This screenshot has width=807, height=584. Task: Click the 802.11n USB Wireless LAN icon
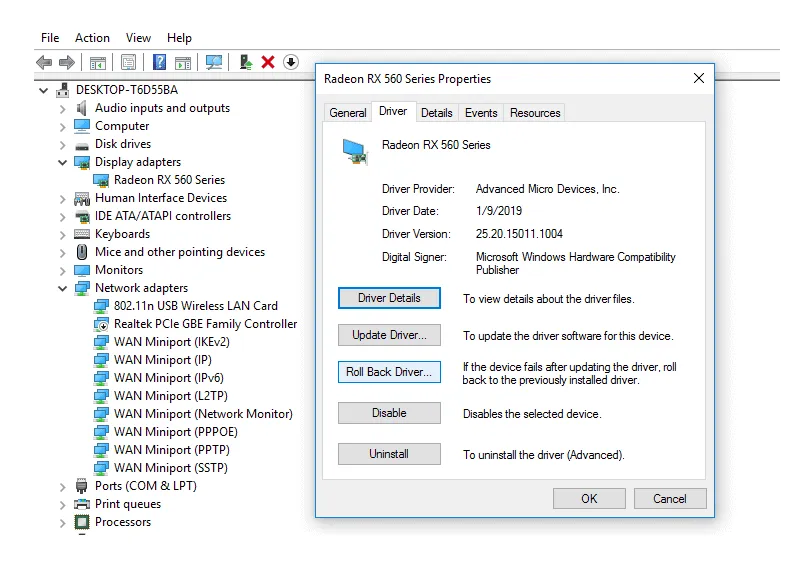(x=101, y=306)
